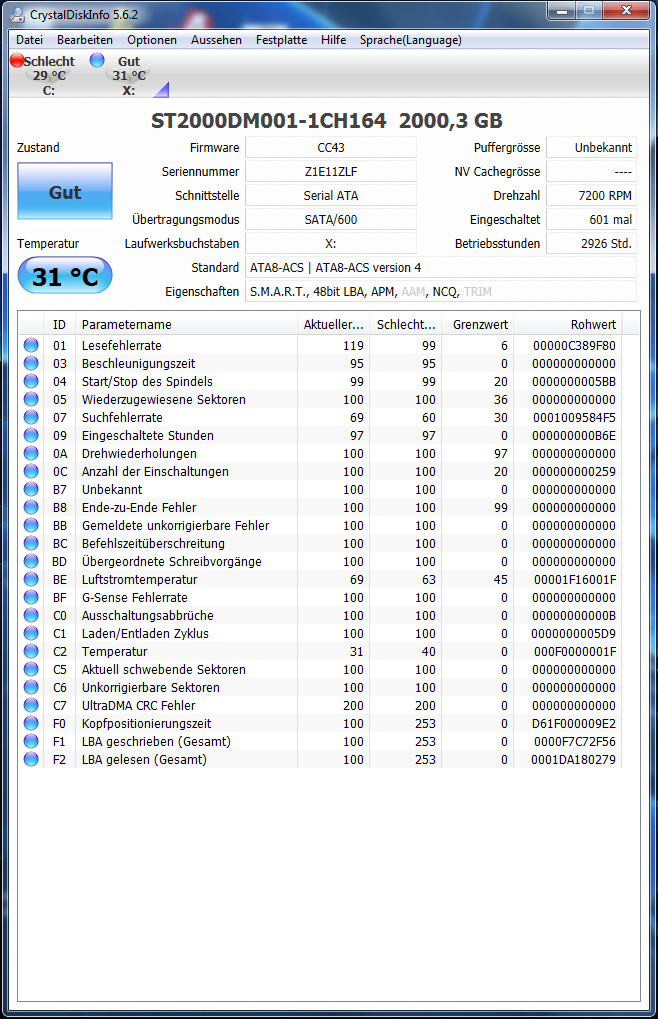
Task: Click raw value 0001DA180279 of LBA gelesen
Action: [574, 759]
